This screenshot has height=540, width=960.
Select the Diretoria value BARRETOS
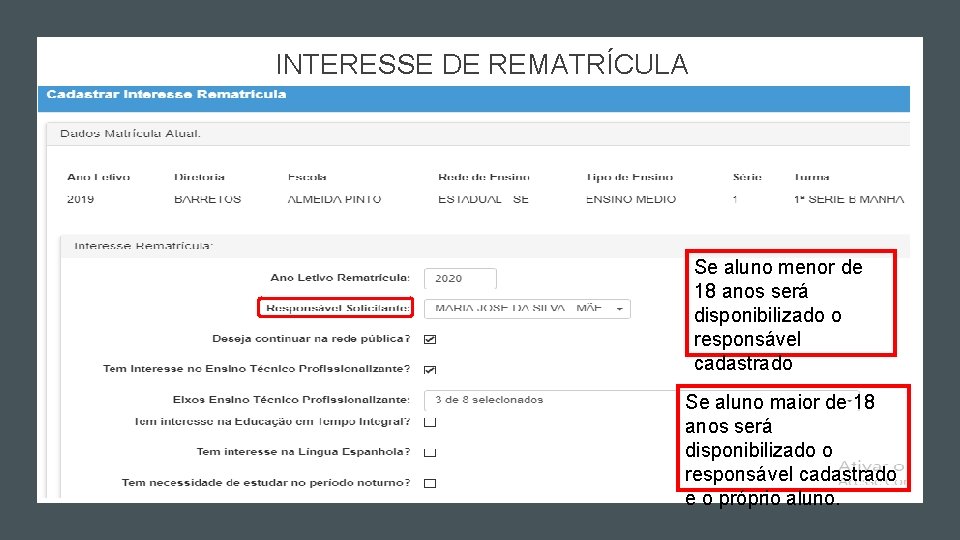[x=208, y=199]
